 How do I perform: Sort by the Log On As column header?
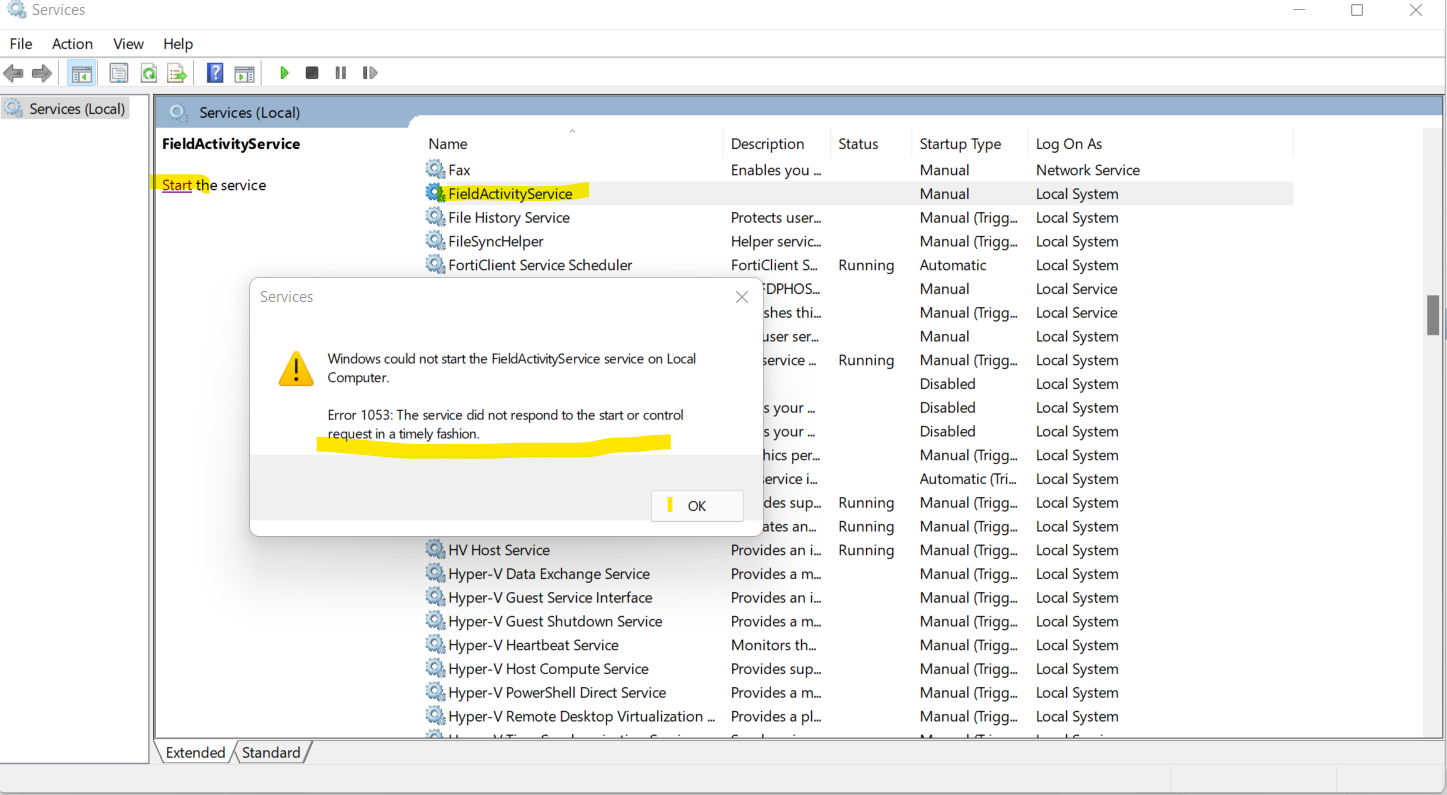click(1160, 143)
